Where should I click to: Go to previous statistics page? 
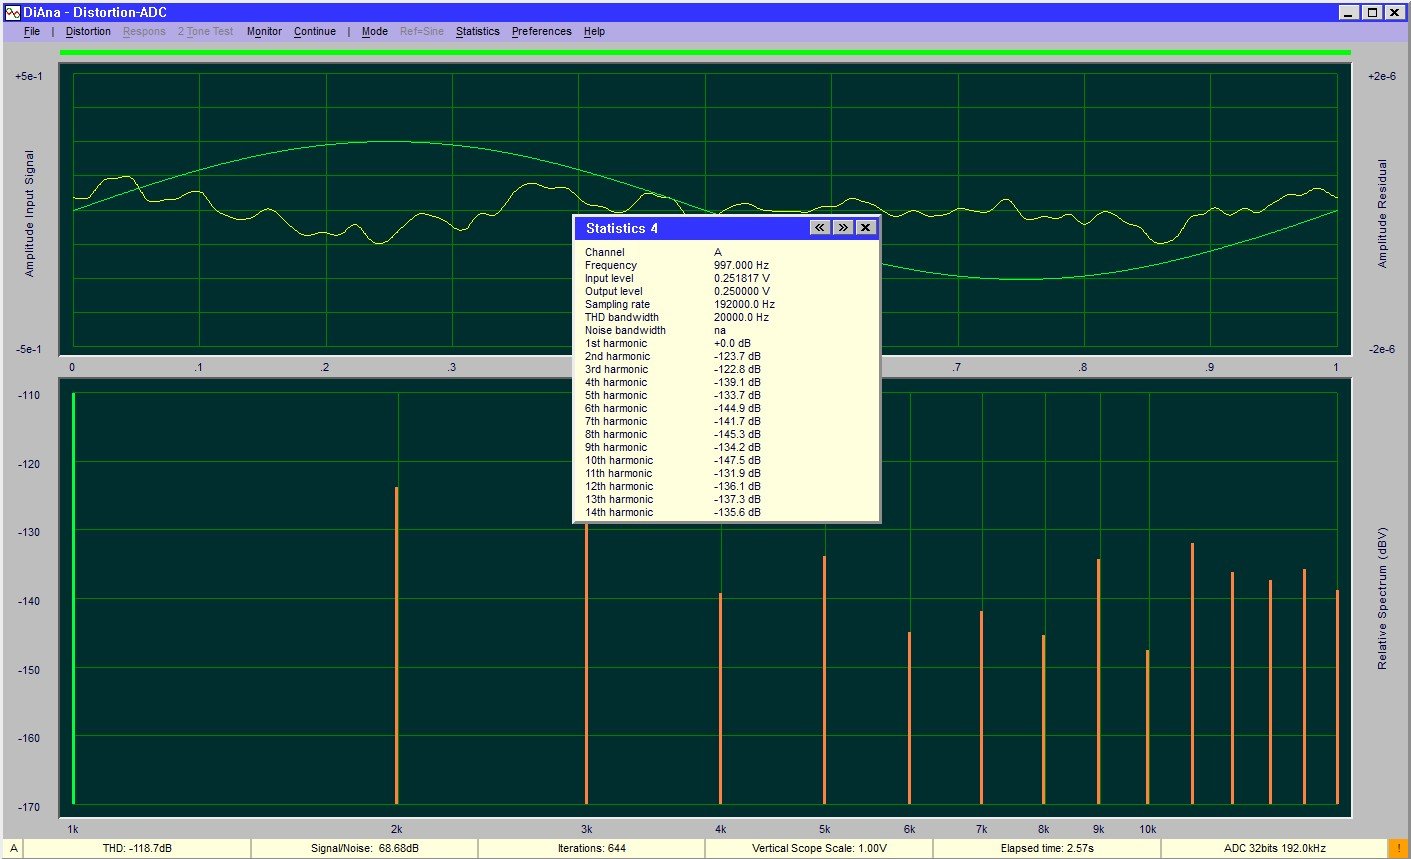tap(819, 228)
